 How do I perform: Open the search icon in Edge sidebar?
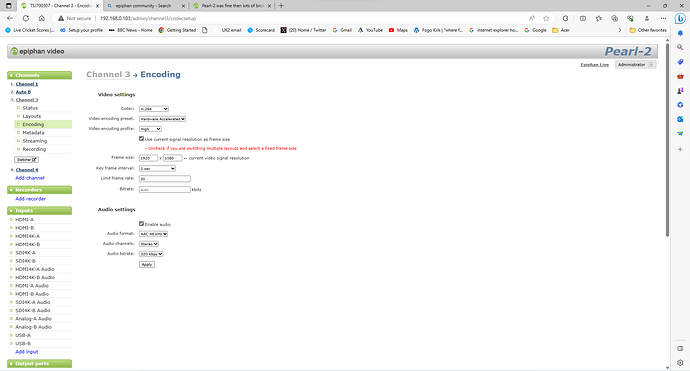click(680, 48)
